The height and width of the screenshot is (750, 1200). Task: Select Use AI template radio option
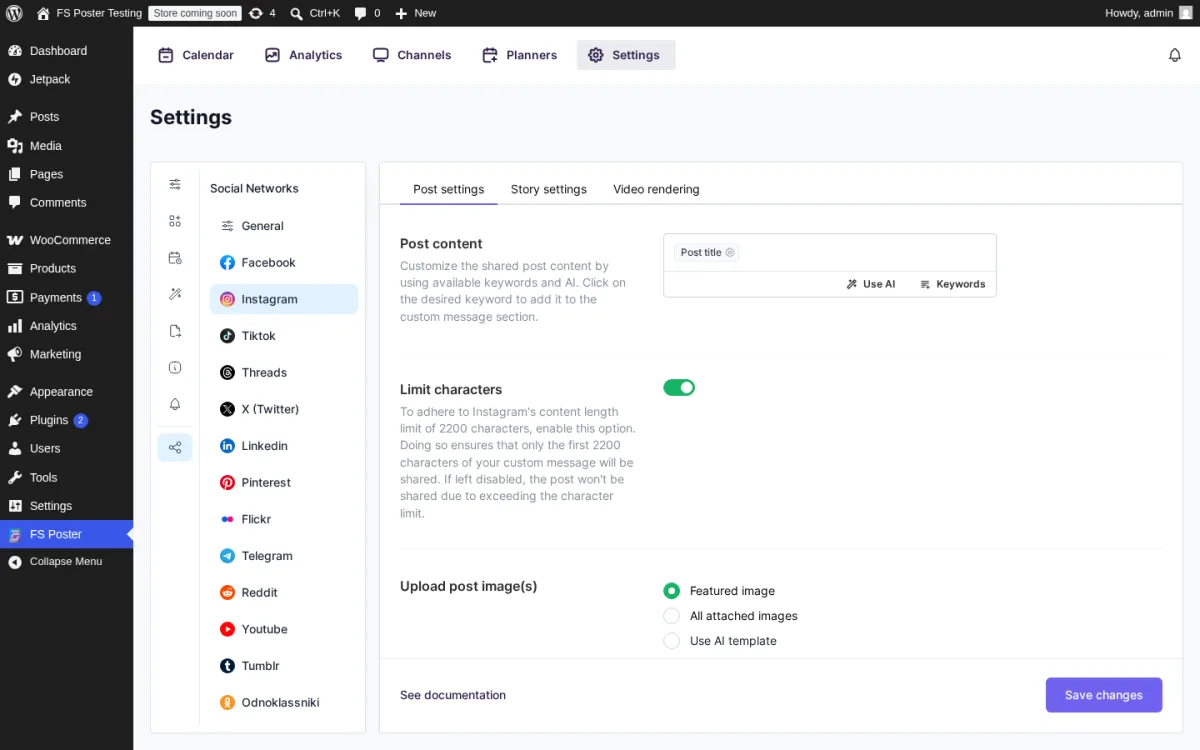pyautogui.click(x=671, y=641)
